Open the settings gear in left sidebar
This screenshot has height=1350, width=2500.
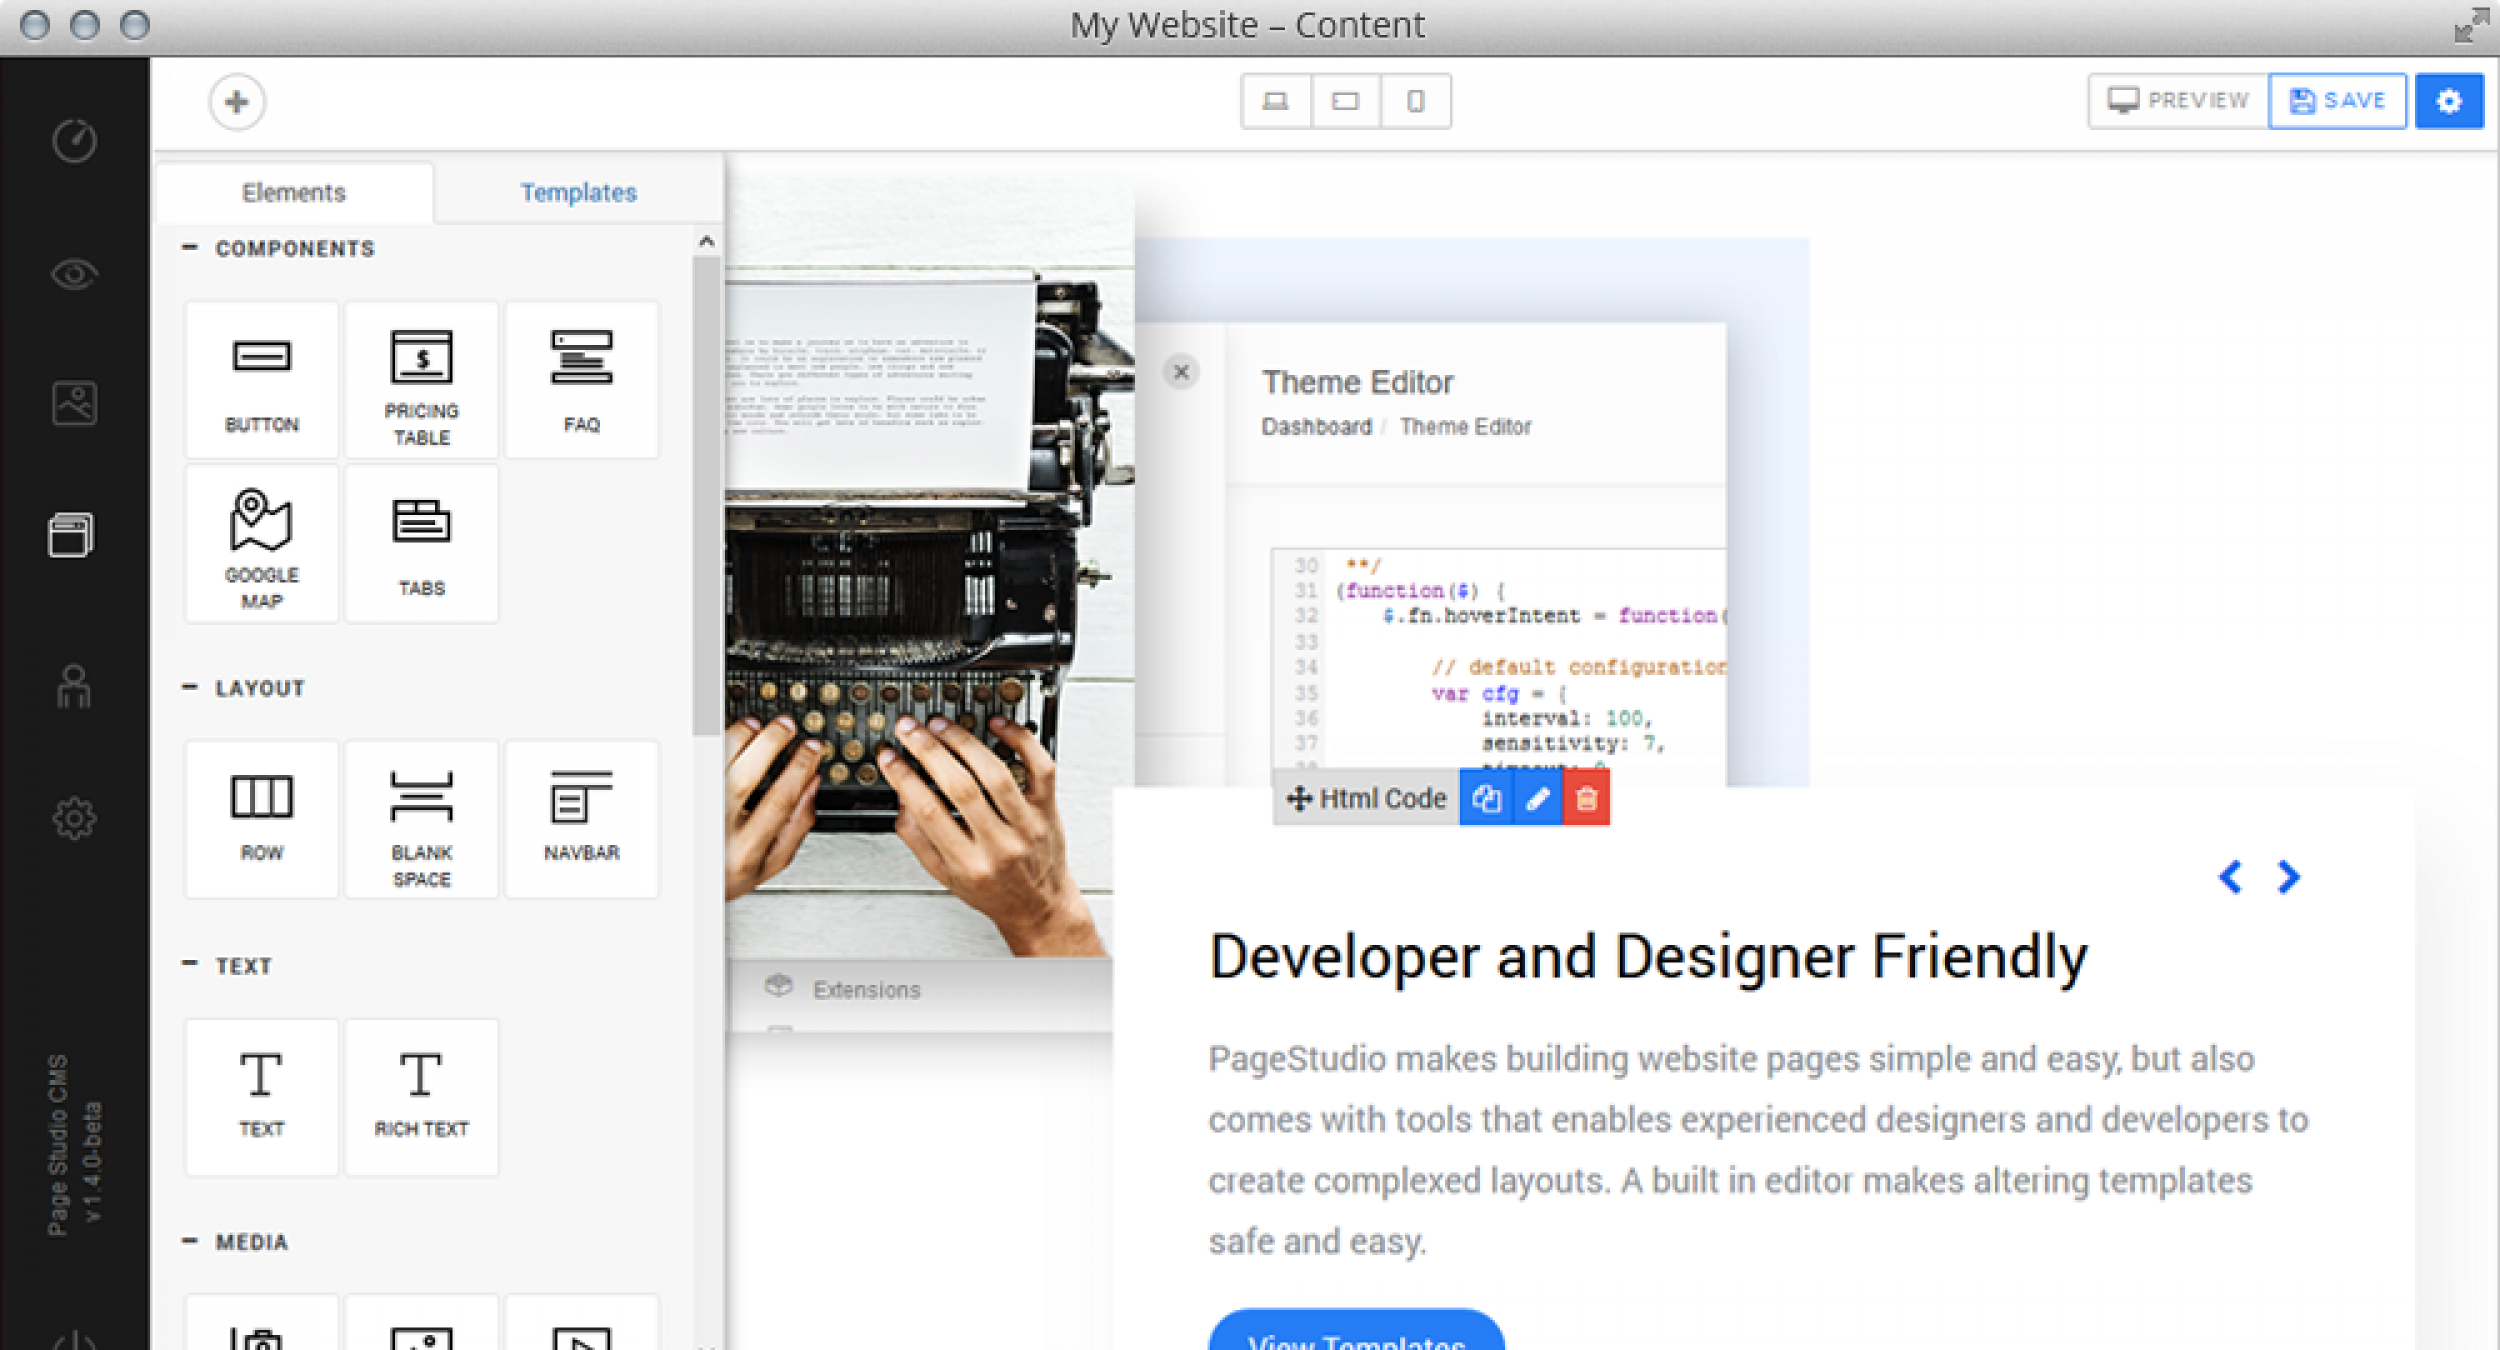click(74, 818)
